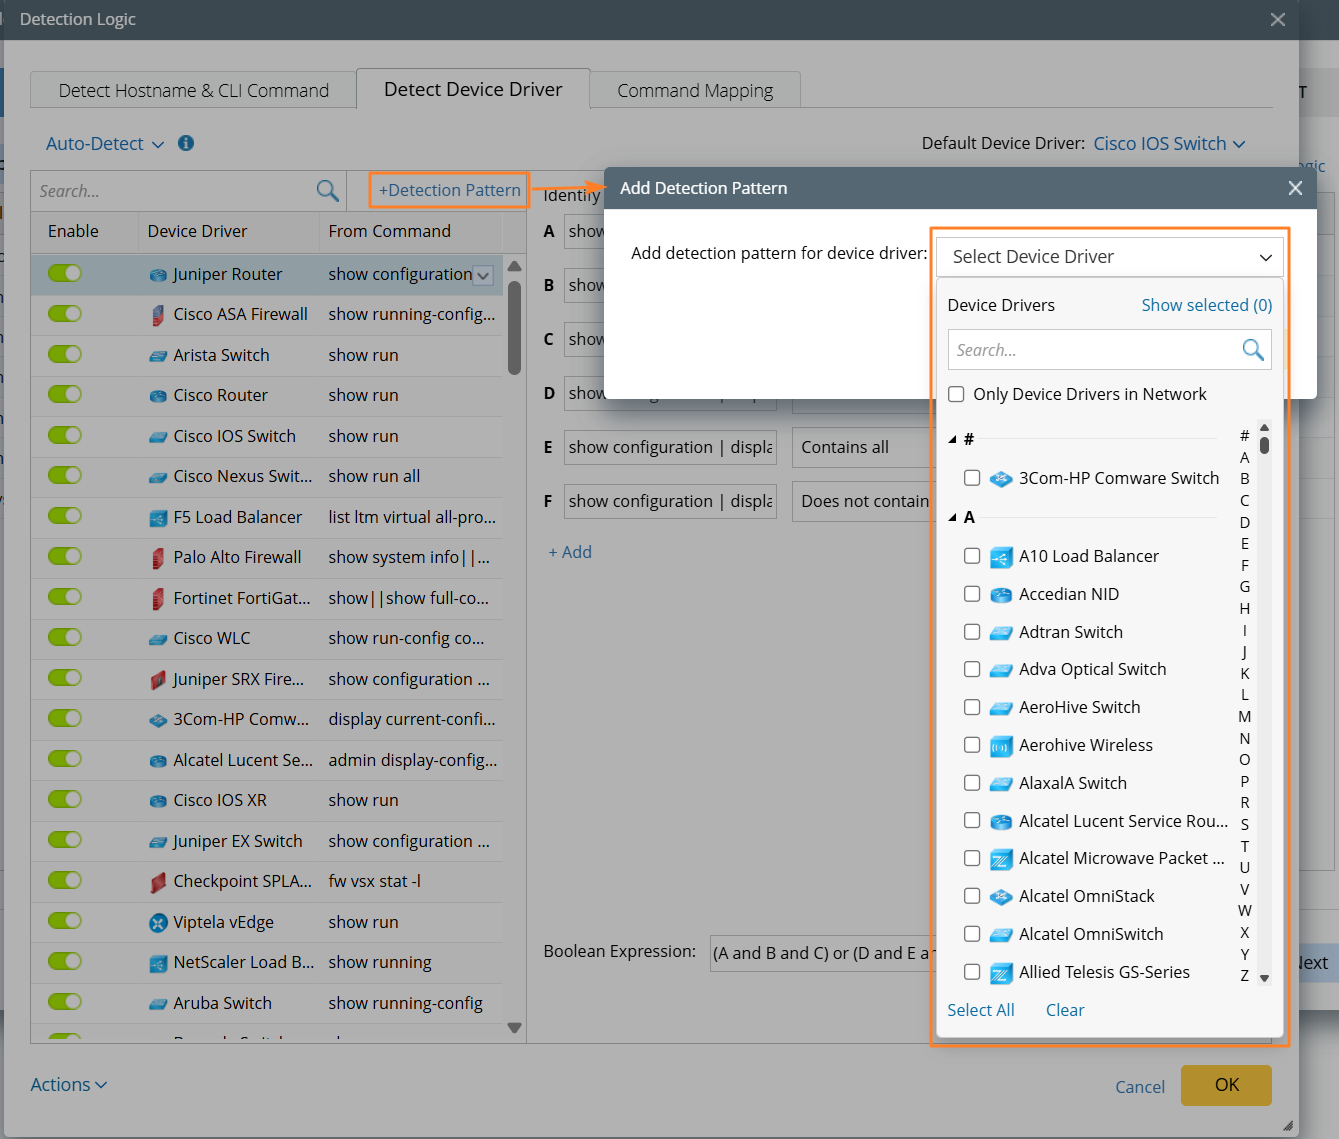Screen dimensions: 1339x1139
Task: Tick the A10 Load Balancer checkbox
Action: click(972, 556)
